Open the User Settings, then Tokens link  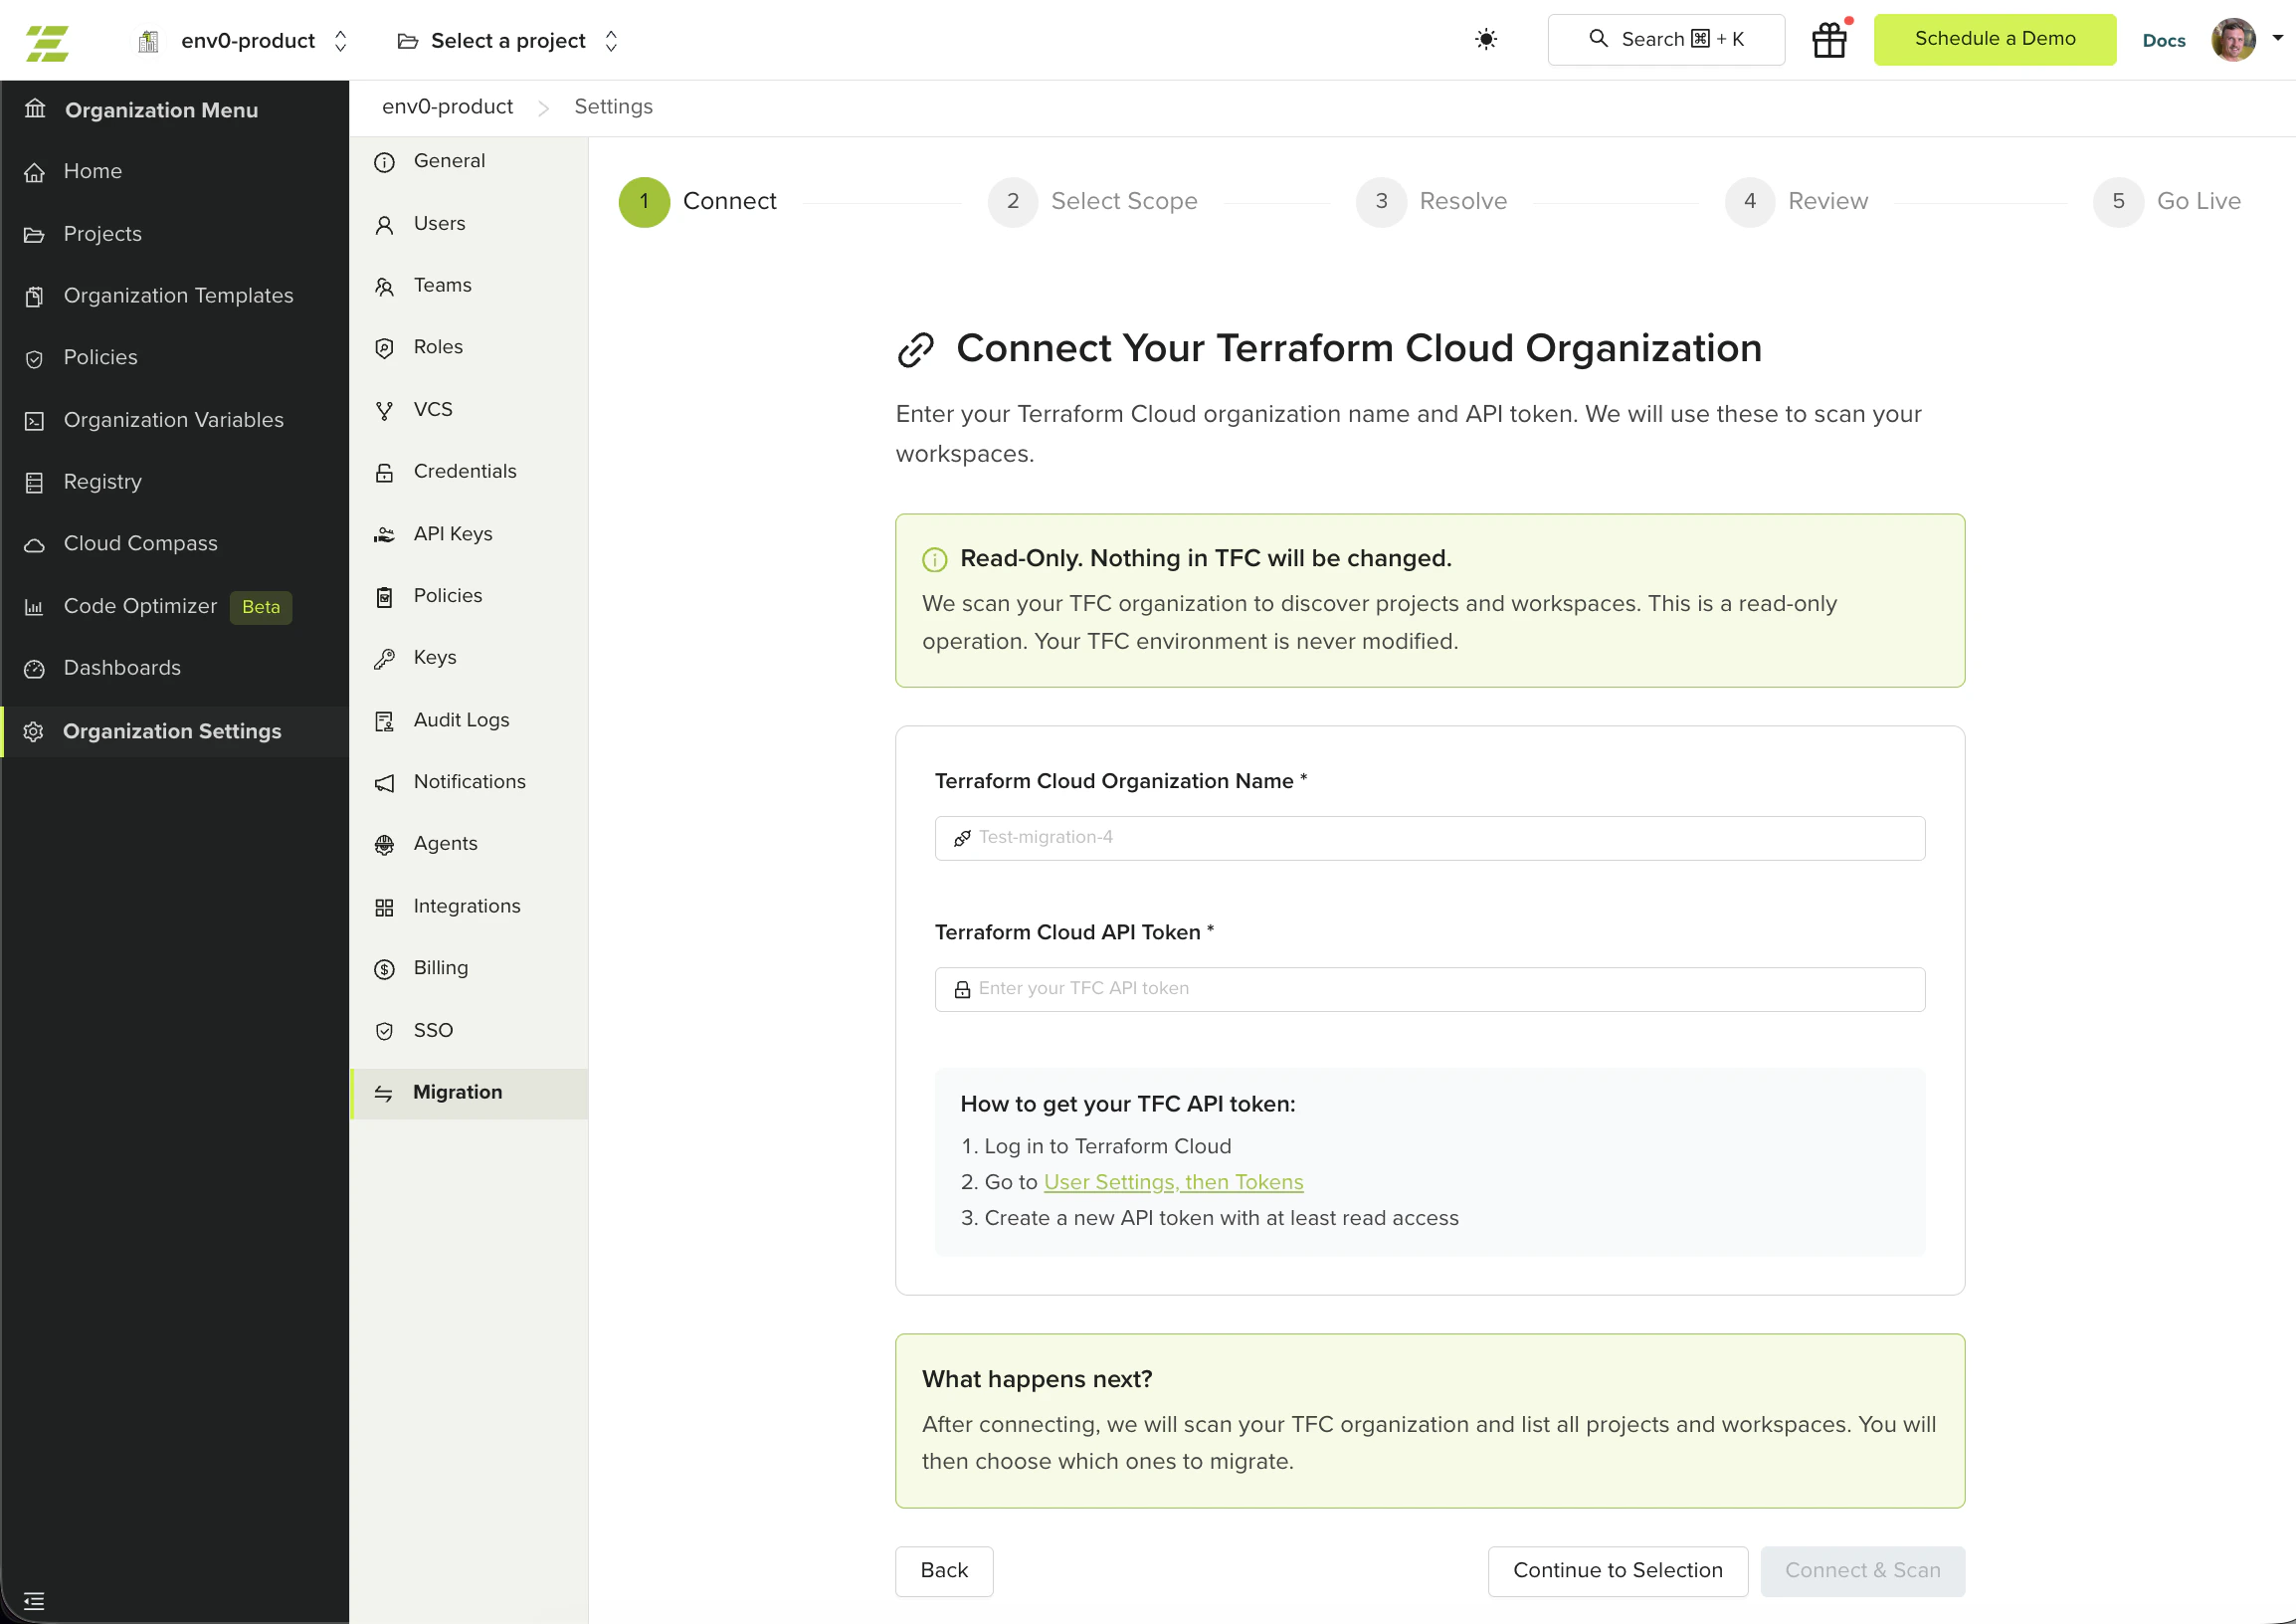click(1172, 1181)
